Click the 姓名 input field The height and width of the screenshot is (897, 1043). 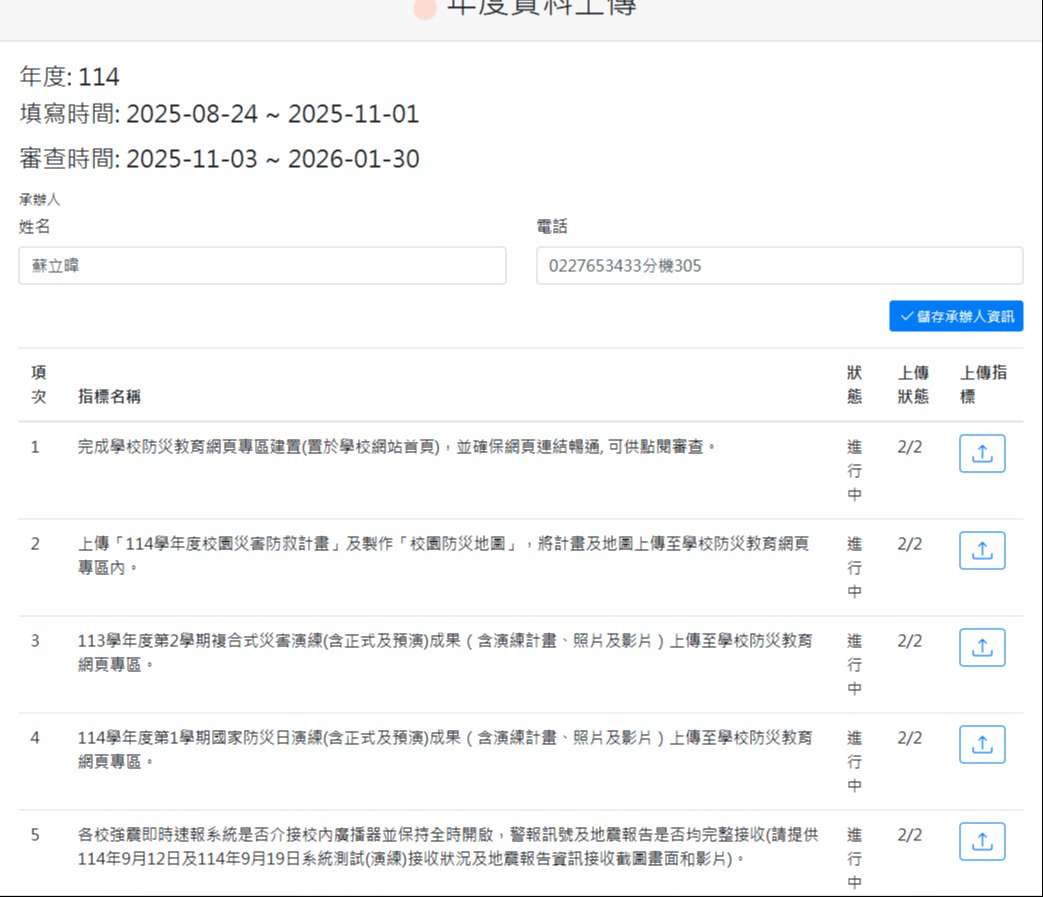tap(262, 266)
